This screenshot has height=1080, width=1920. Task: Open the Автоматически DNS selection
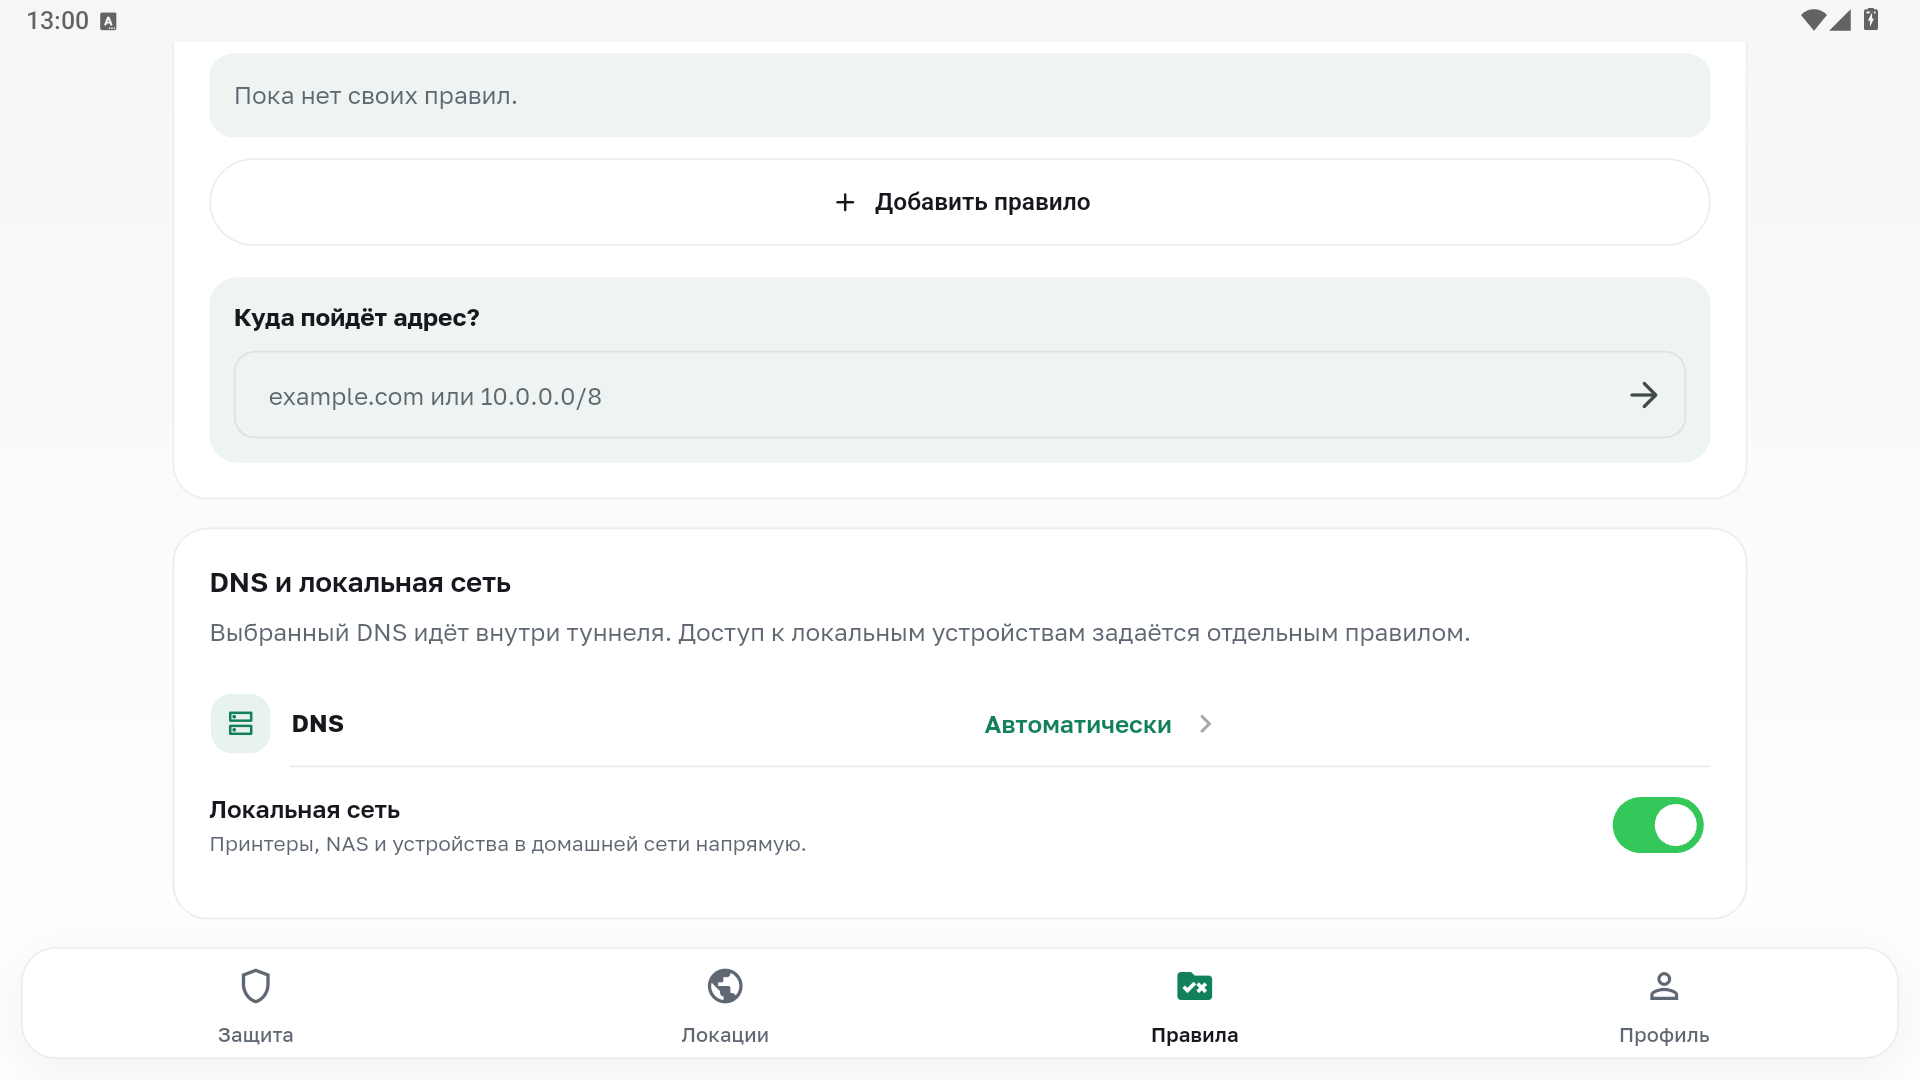tap(1078, 725)
